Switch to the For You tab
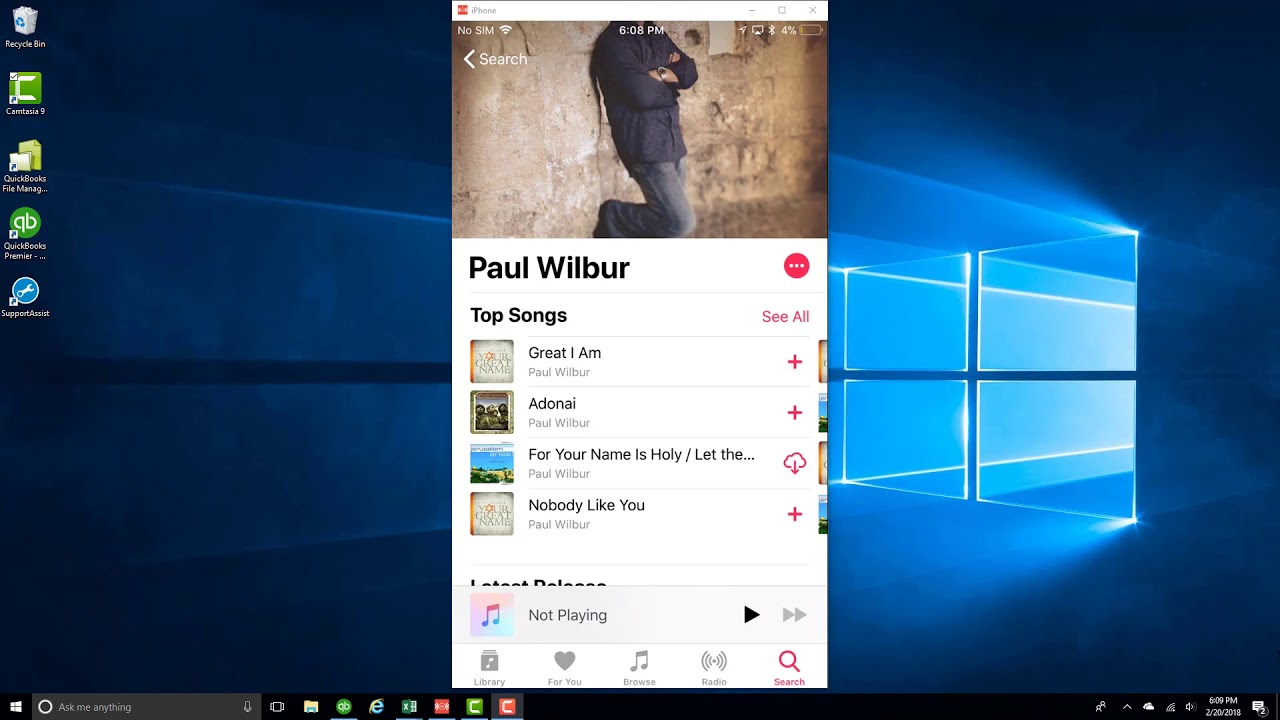Screen dimensions: 1280x720 (564, 667)
